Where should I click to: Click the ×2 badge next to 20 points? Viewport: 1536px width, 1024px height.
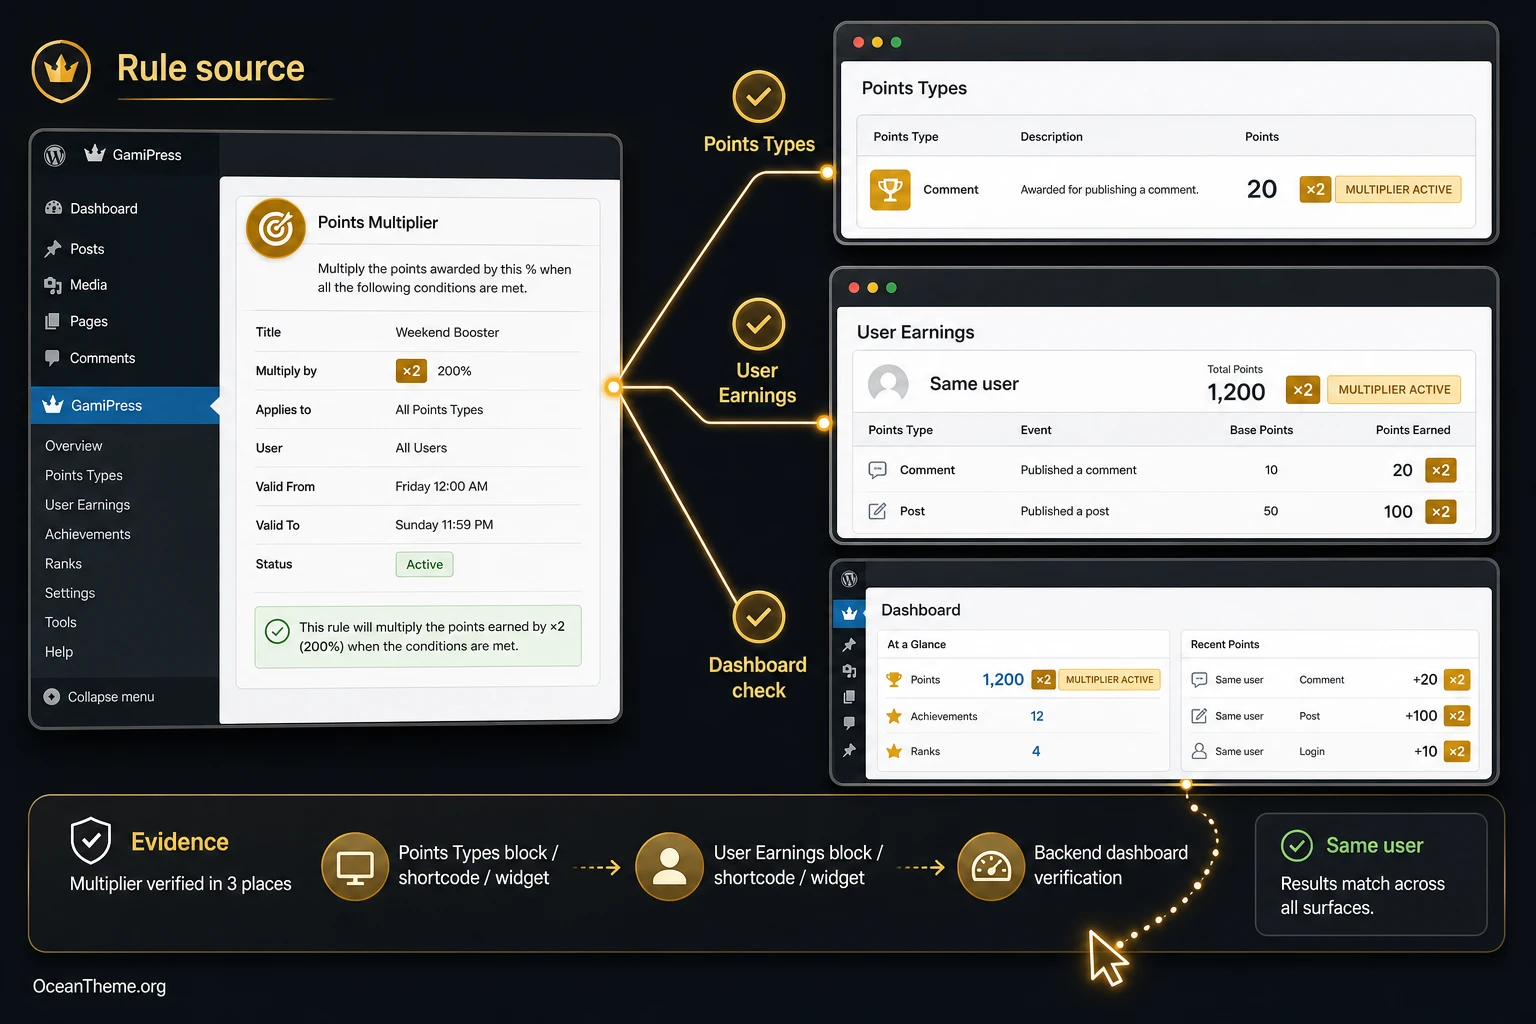1315,189
